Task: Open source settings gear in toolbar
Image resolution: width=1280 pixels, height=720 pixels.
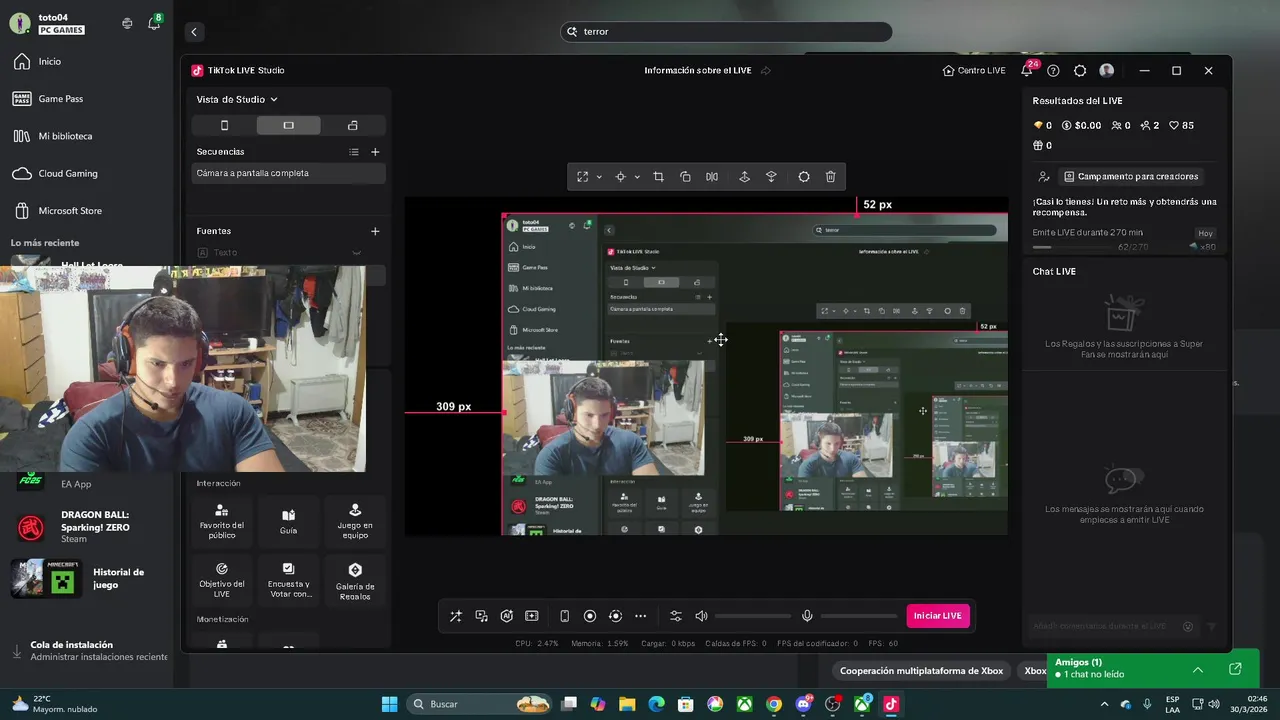Action: pos(804,177)
